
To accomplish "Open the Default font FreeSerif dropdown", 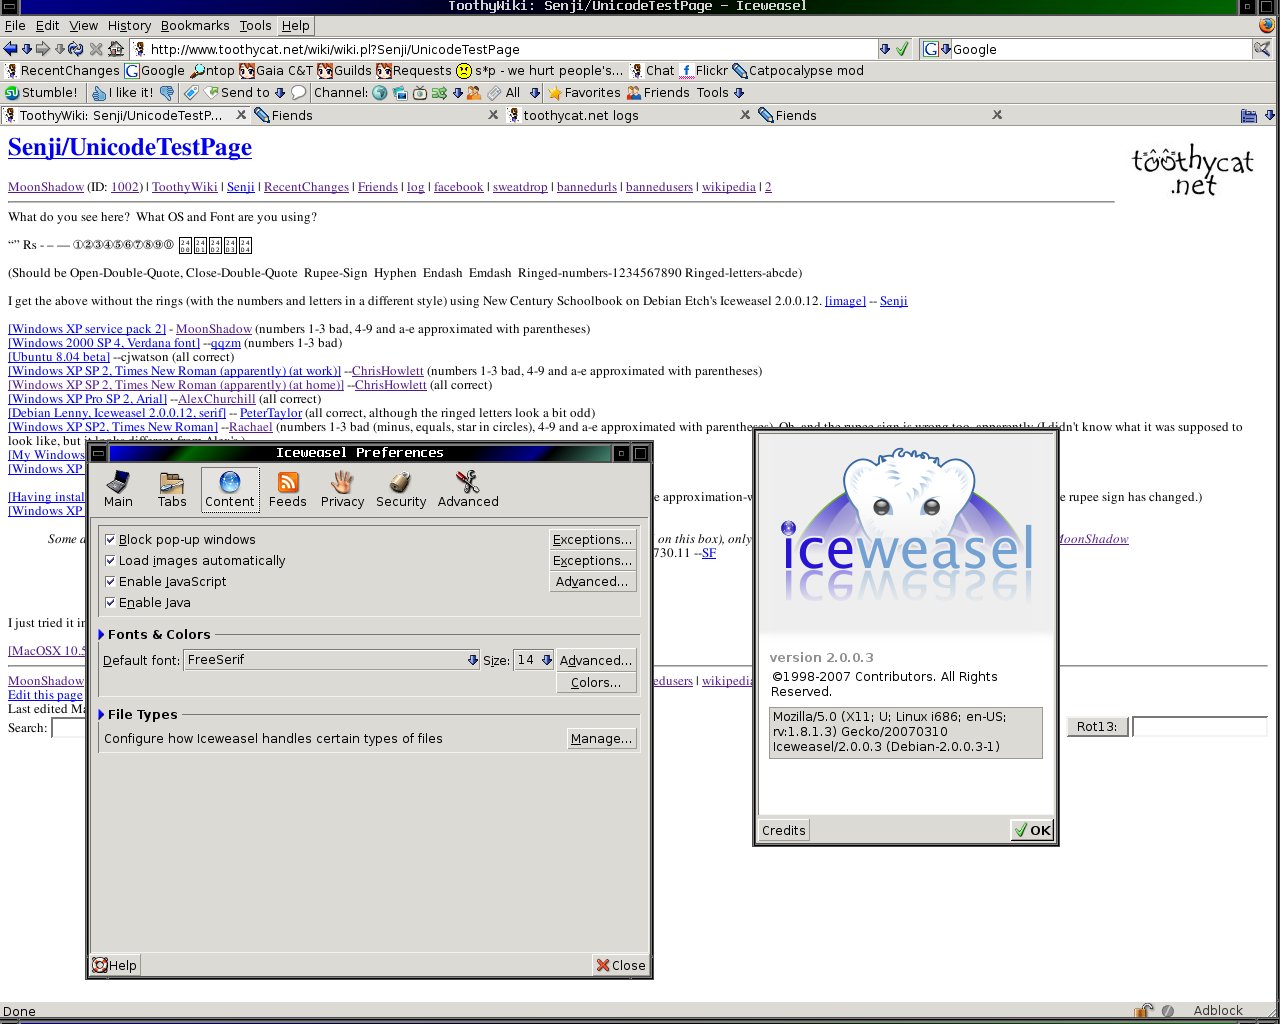I will pos(332,660).
